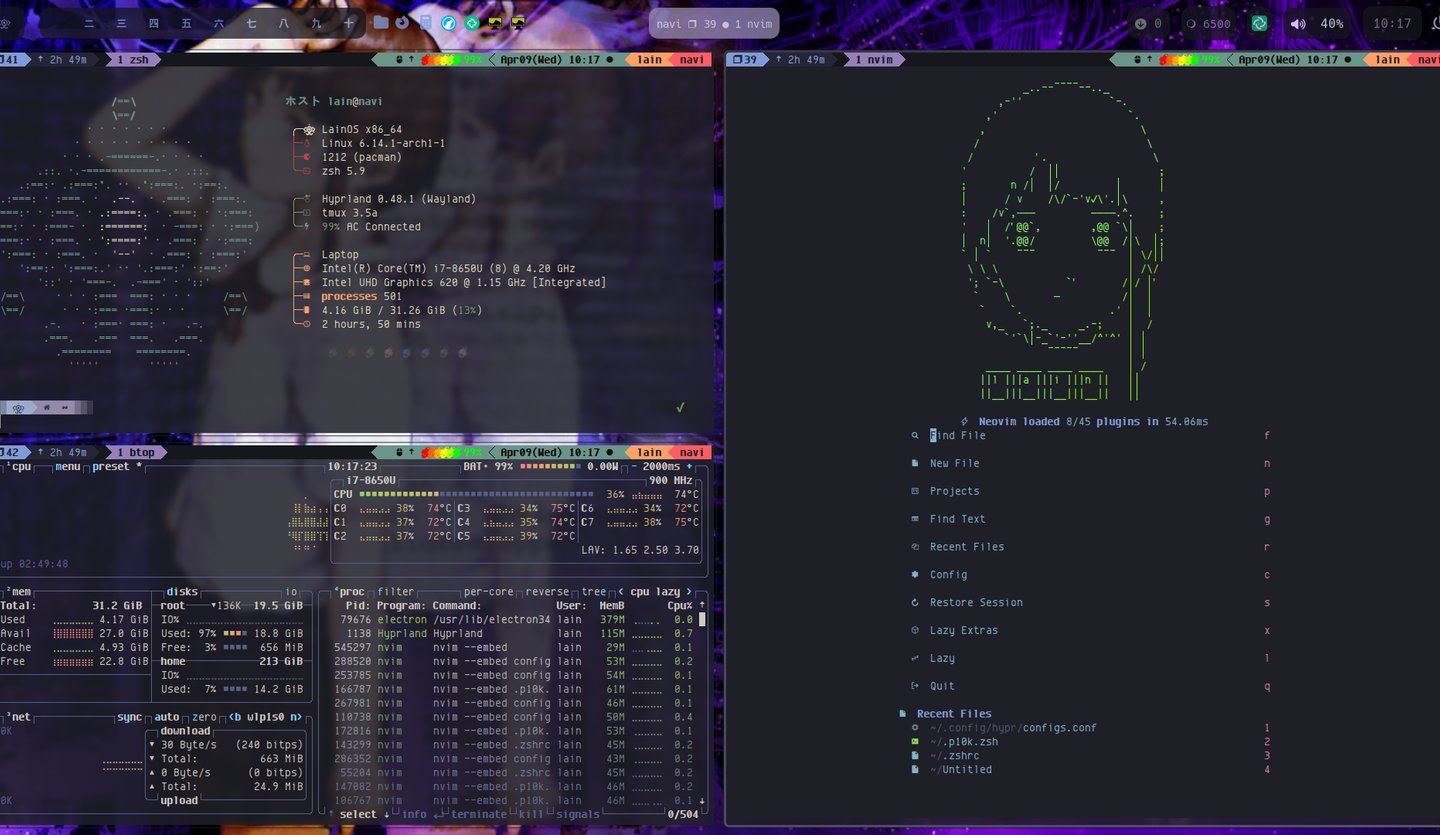Viewport: 1440px width, 835px height.
Task: Click preset in the btop header
Action: [110, 467]
